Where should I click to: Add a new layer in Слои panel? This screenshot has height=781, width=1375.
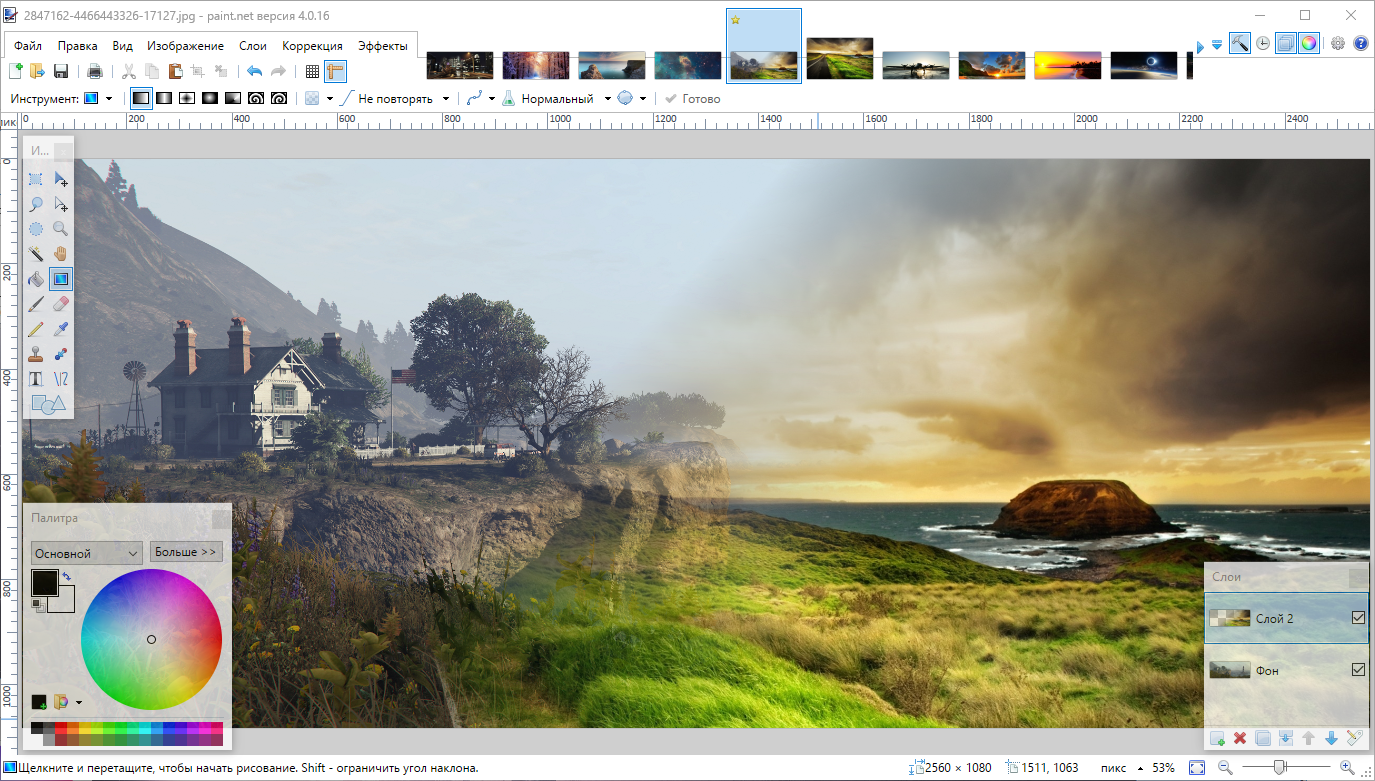1217,738
